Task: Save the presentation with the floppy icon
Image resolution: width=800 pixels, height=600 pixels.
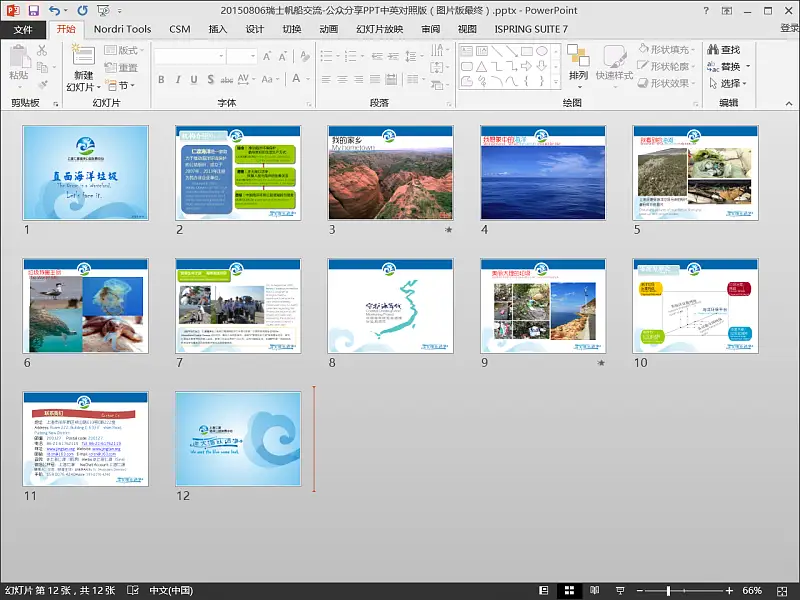Action: coord(33,10)
